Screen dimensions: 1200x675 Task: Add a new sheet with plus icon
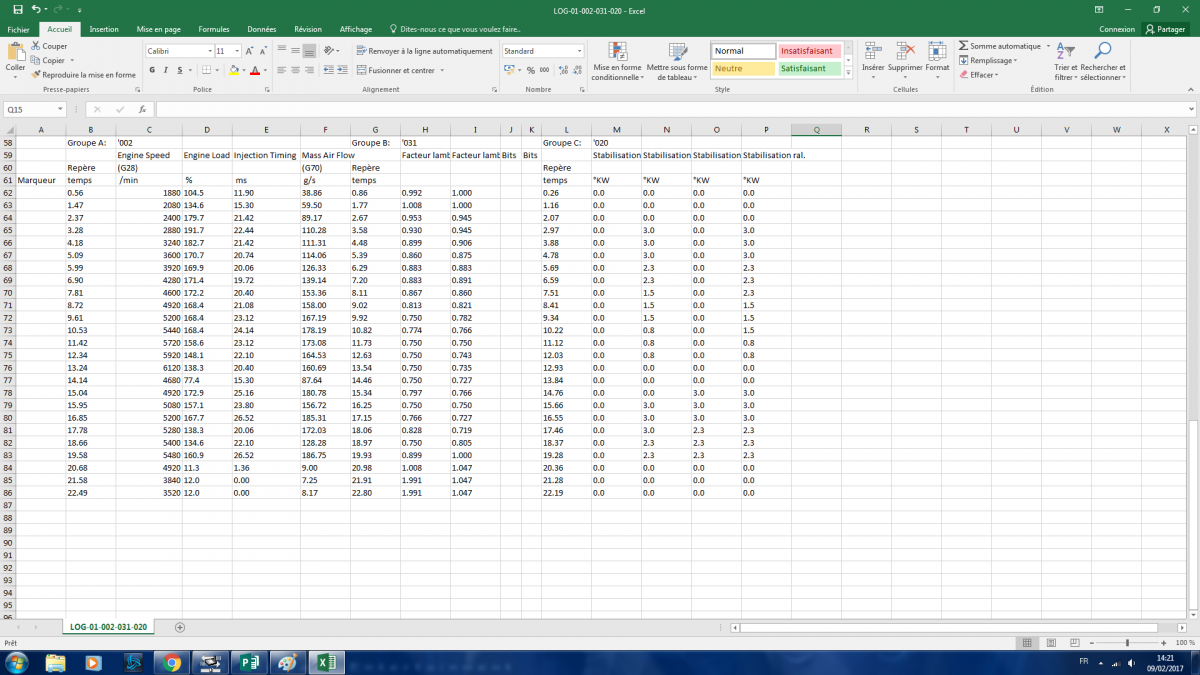(180, 627)
